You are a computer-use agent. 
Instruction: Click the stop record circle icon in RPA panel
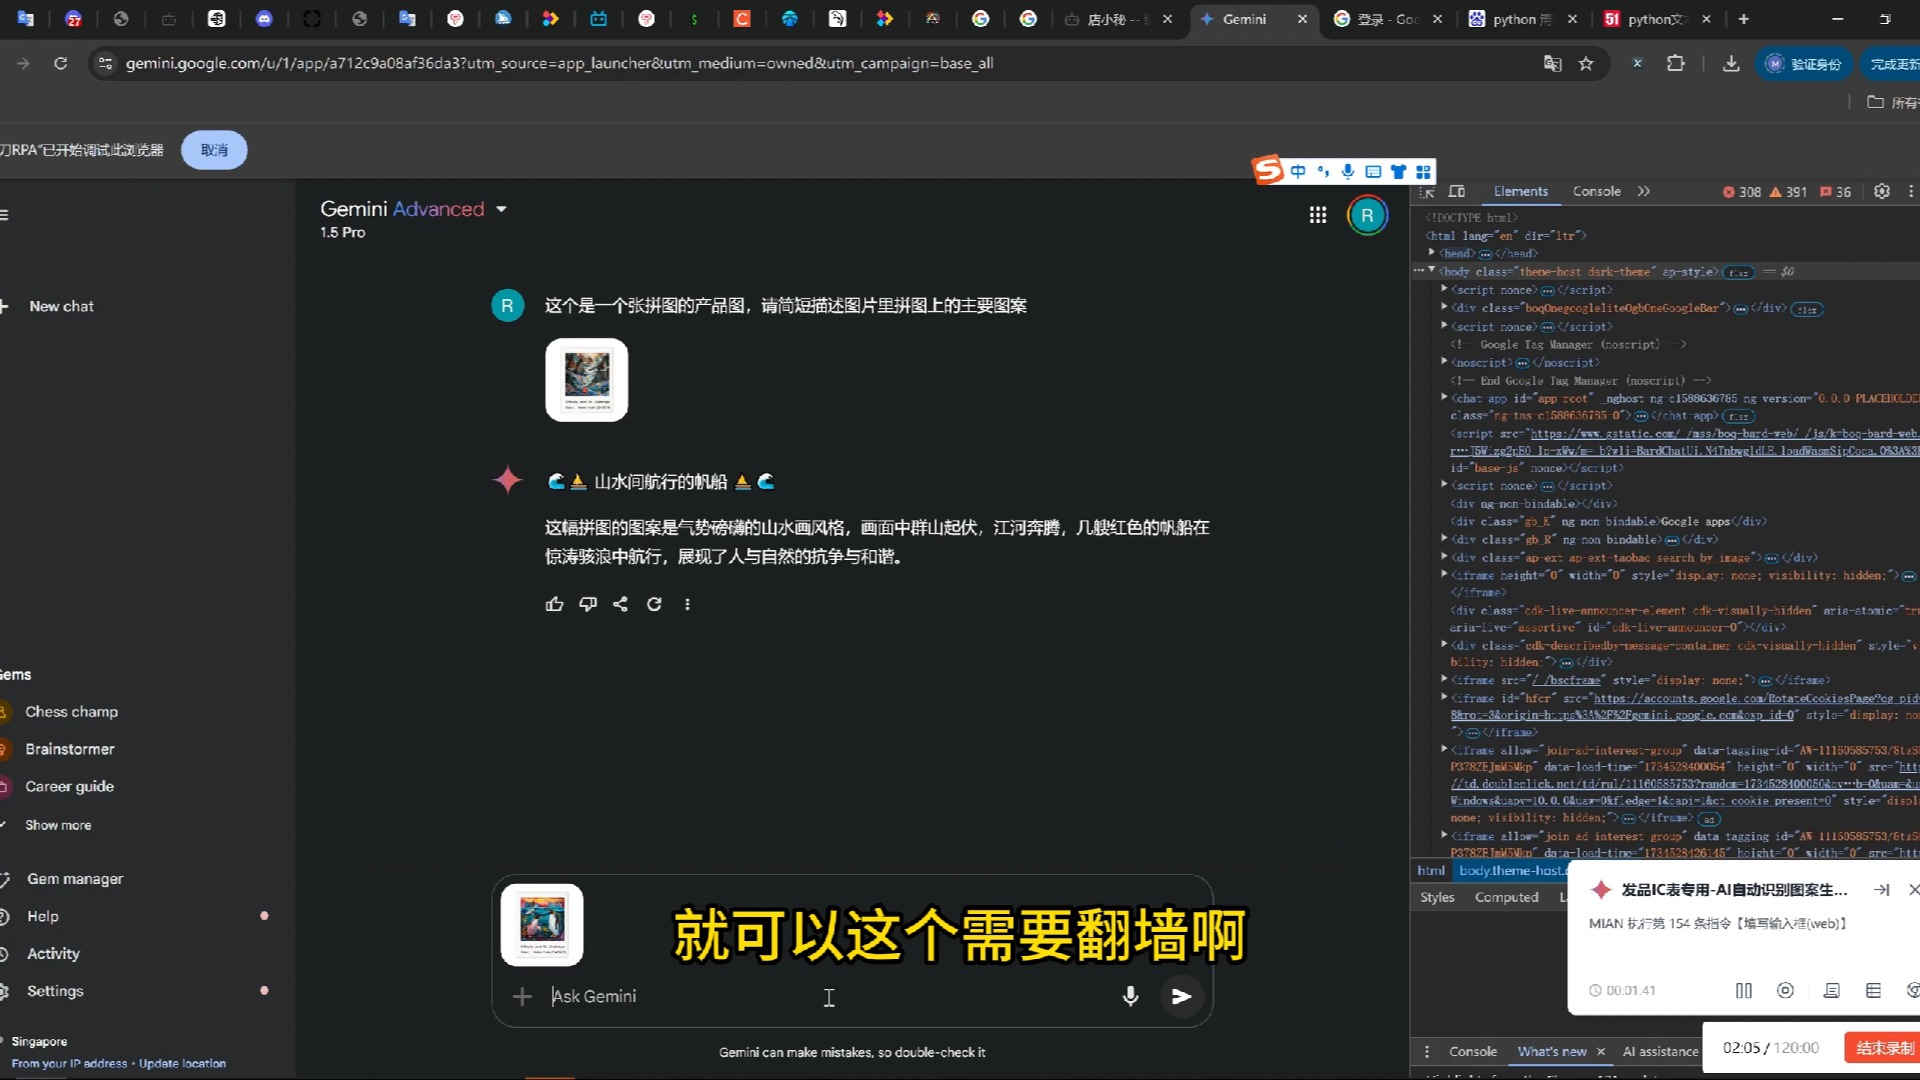(x=1785, y=990)
